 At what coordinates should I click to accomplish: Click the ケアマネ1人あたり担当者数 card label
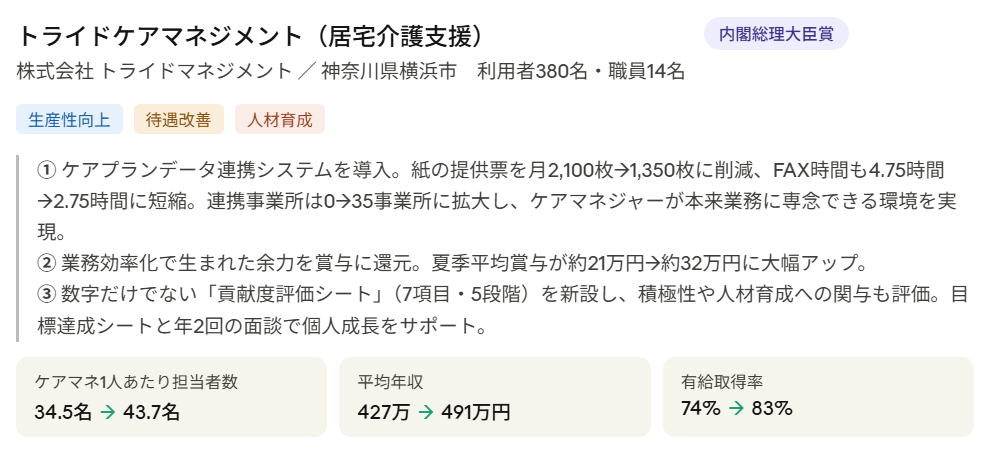[137, 382]
